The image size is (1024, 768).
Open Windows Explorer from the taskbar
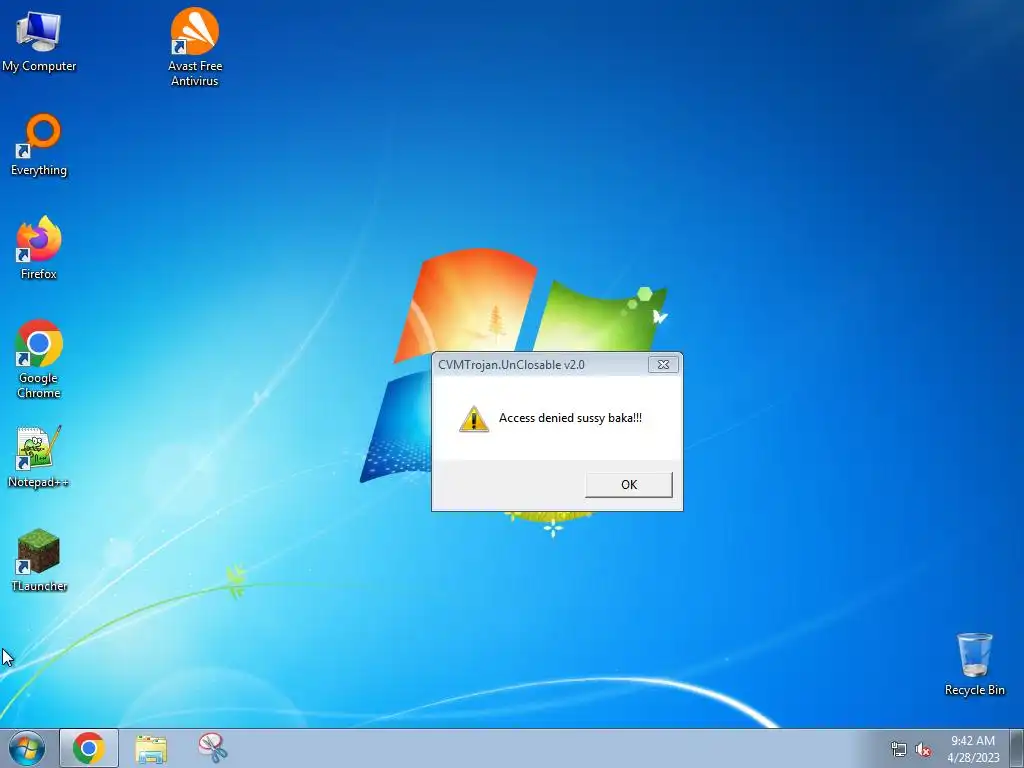tap(151, 748)
